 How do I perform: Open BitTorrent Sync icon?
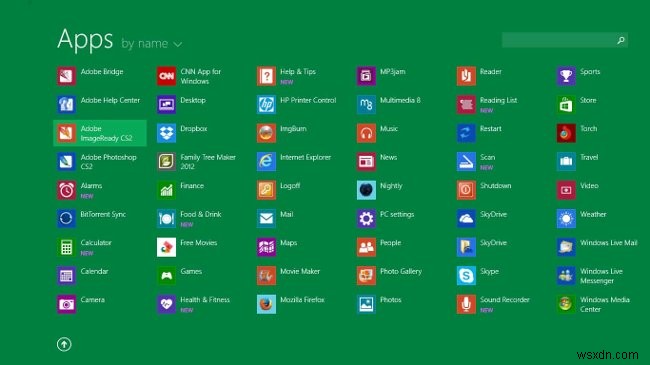point(66,219)
